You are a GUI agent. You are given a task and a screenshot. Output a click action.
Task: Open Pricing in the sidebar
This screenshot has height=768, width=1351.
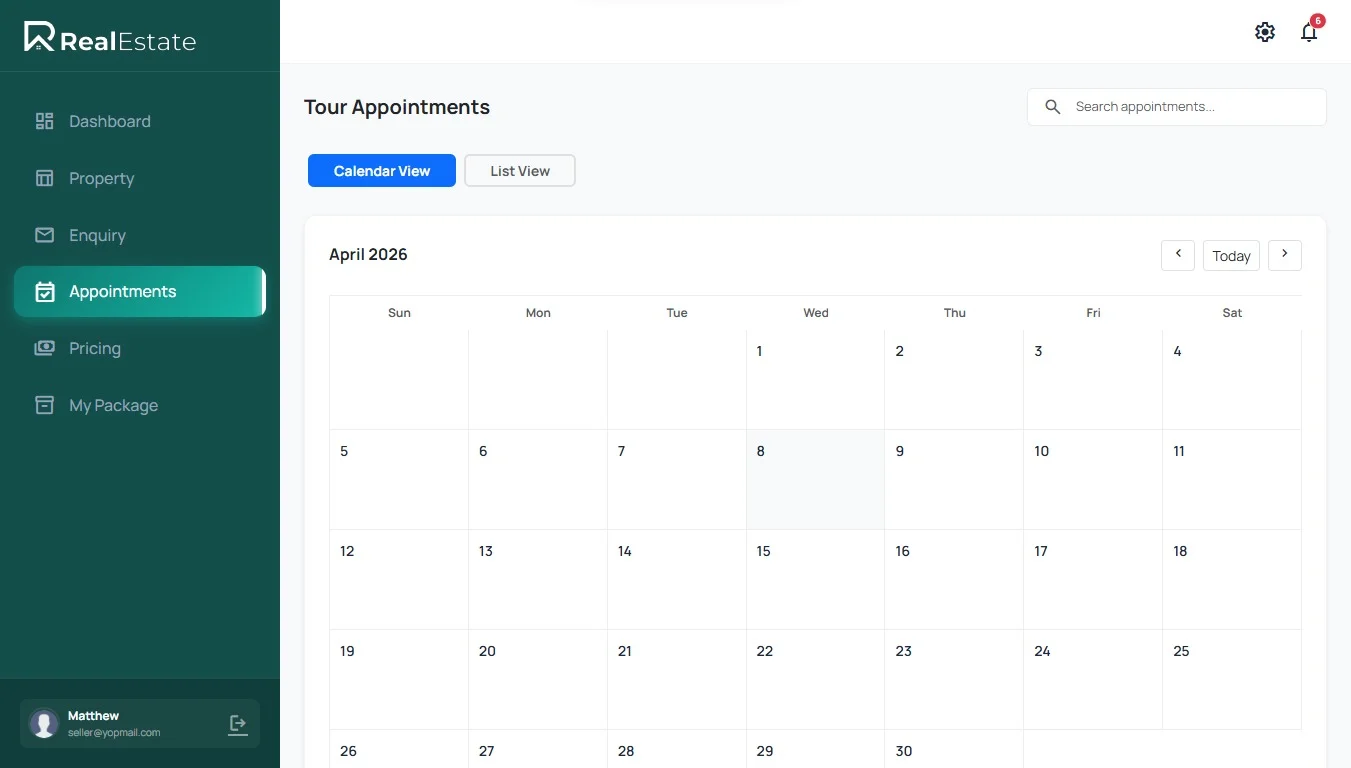94,348
